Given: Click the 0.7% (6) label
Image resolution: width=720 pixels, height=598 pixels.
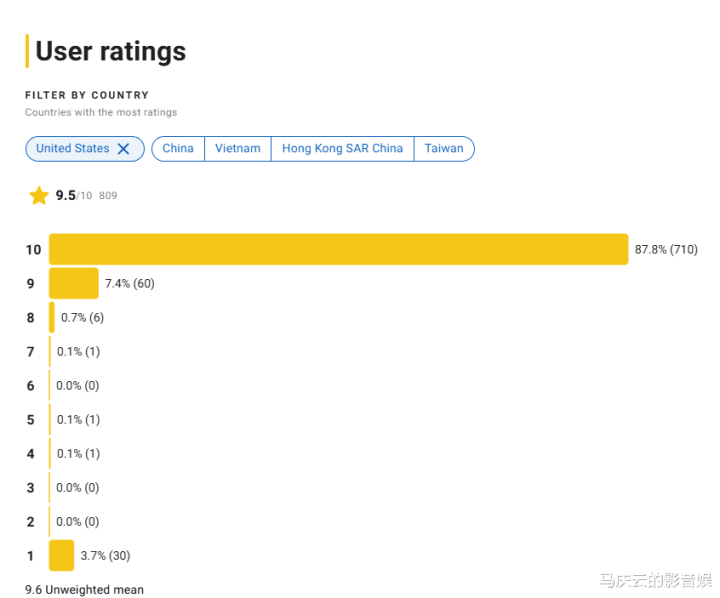Looking at the screenshot, I should click(x=83, y=317).
